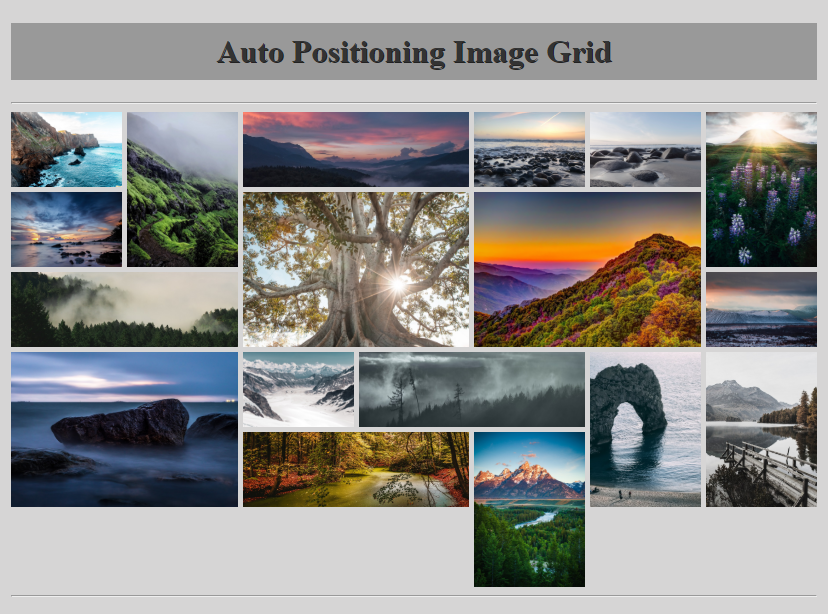The width and height of the screenshot is (828, 614).
Task: Open the Grand Teton river valley photo
Action: [529, 508]
